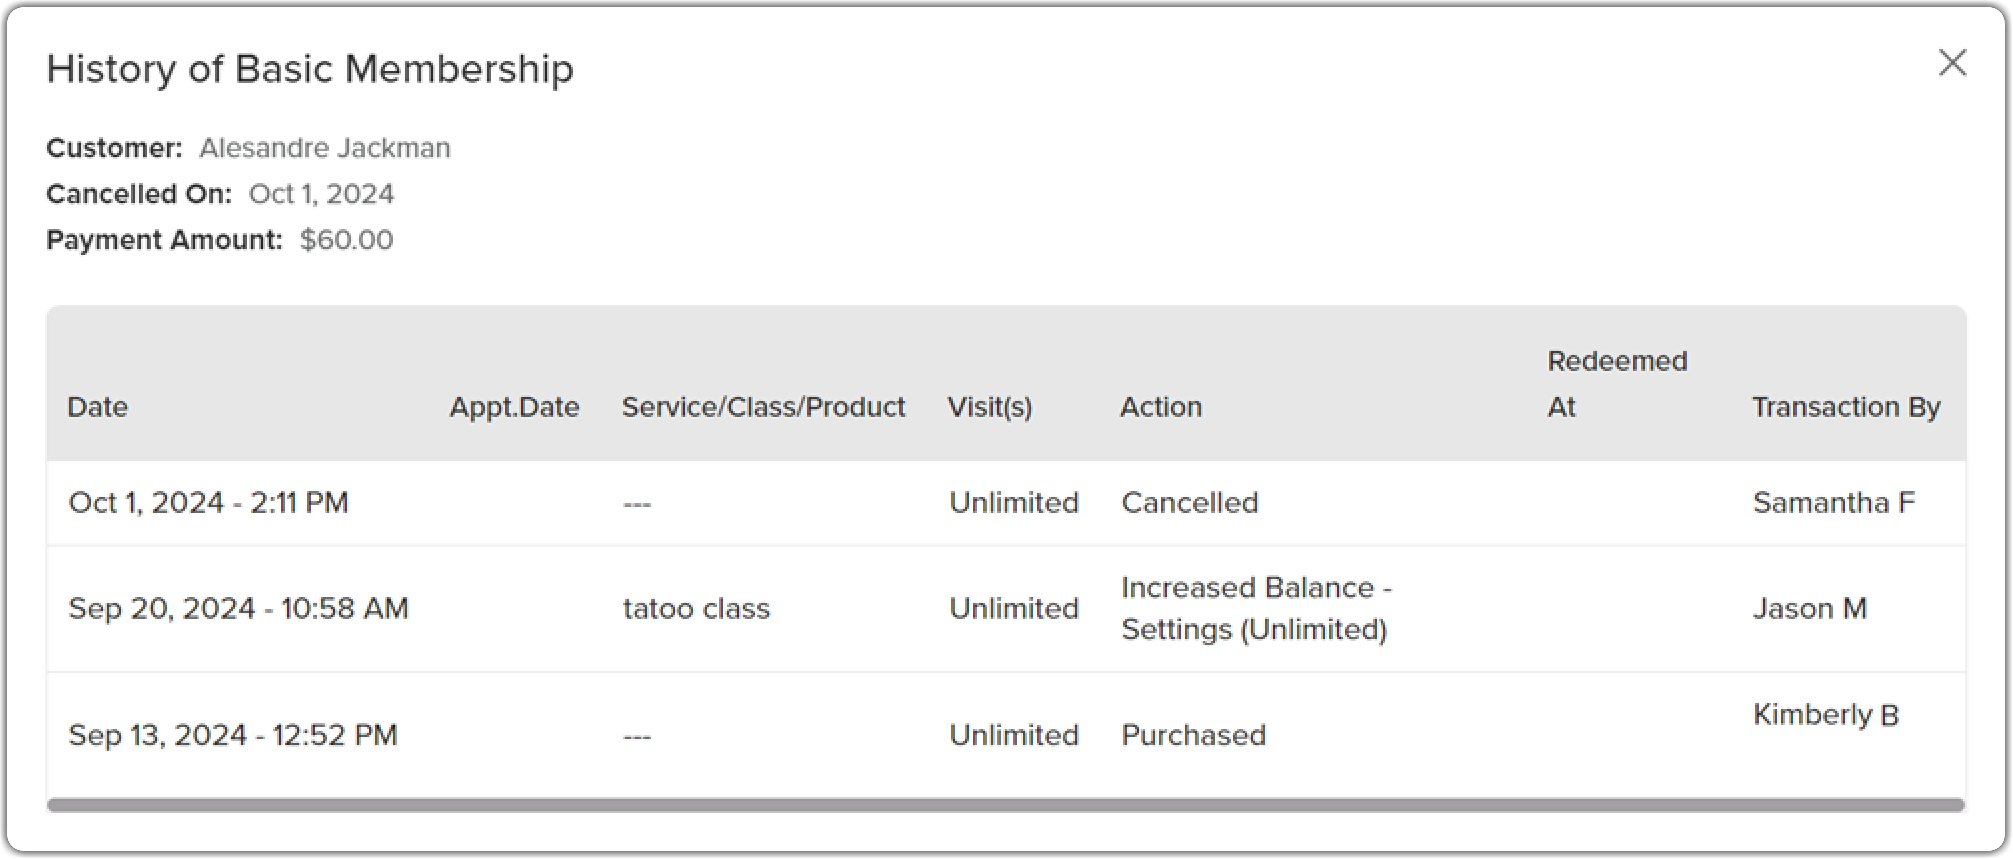Click the Cancelled action cell

(x=1190, y=502)
